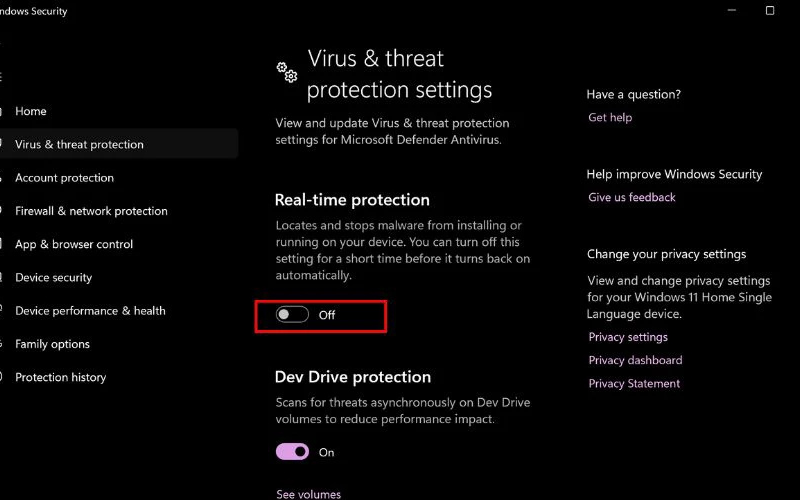Turn on Real-time protection toggle
Viewport: 800px width, 500px height.
tap(292, 315)
